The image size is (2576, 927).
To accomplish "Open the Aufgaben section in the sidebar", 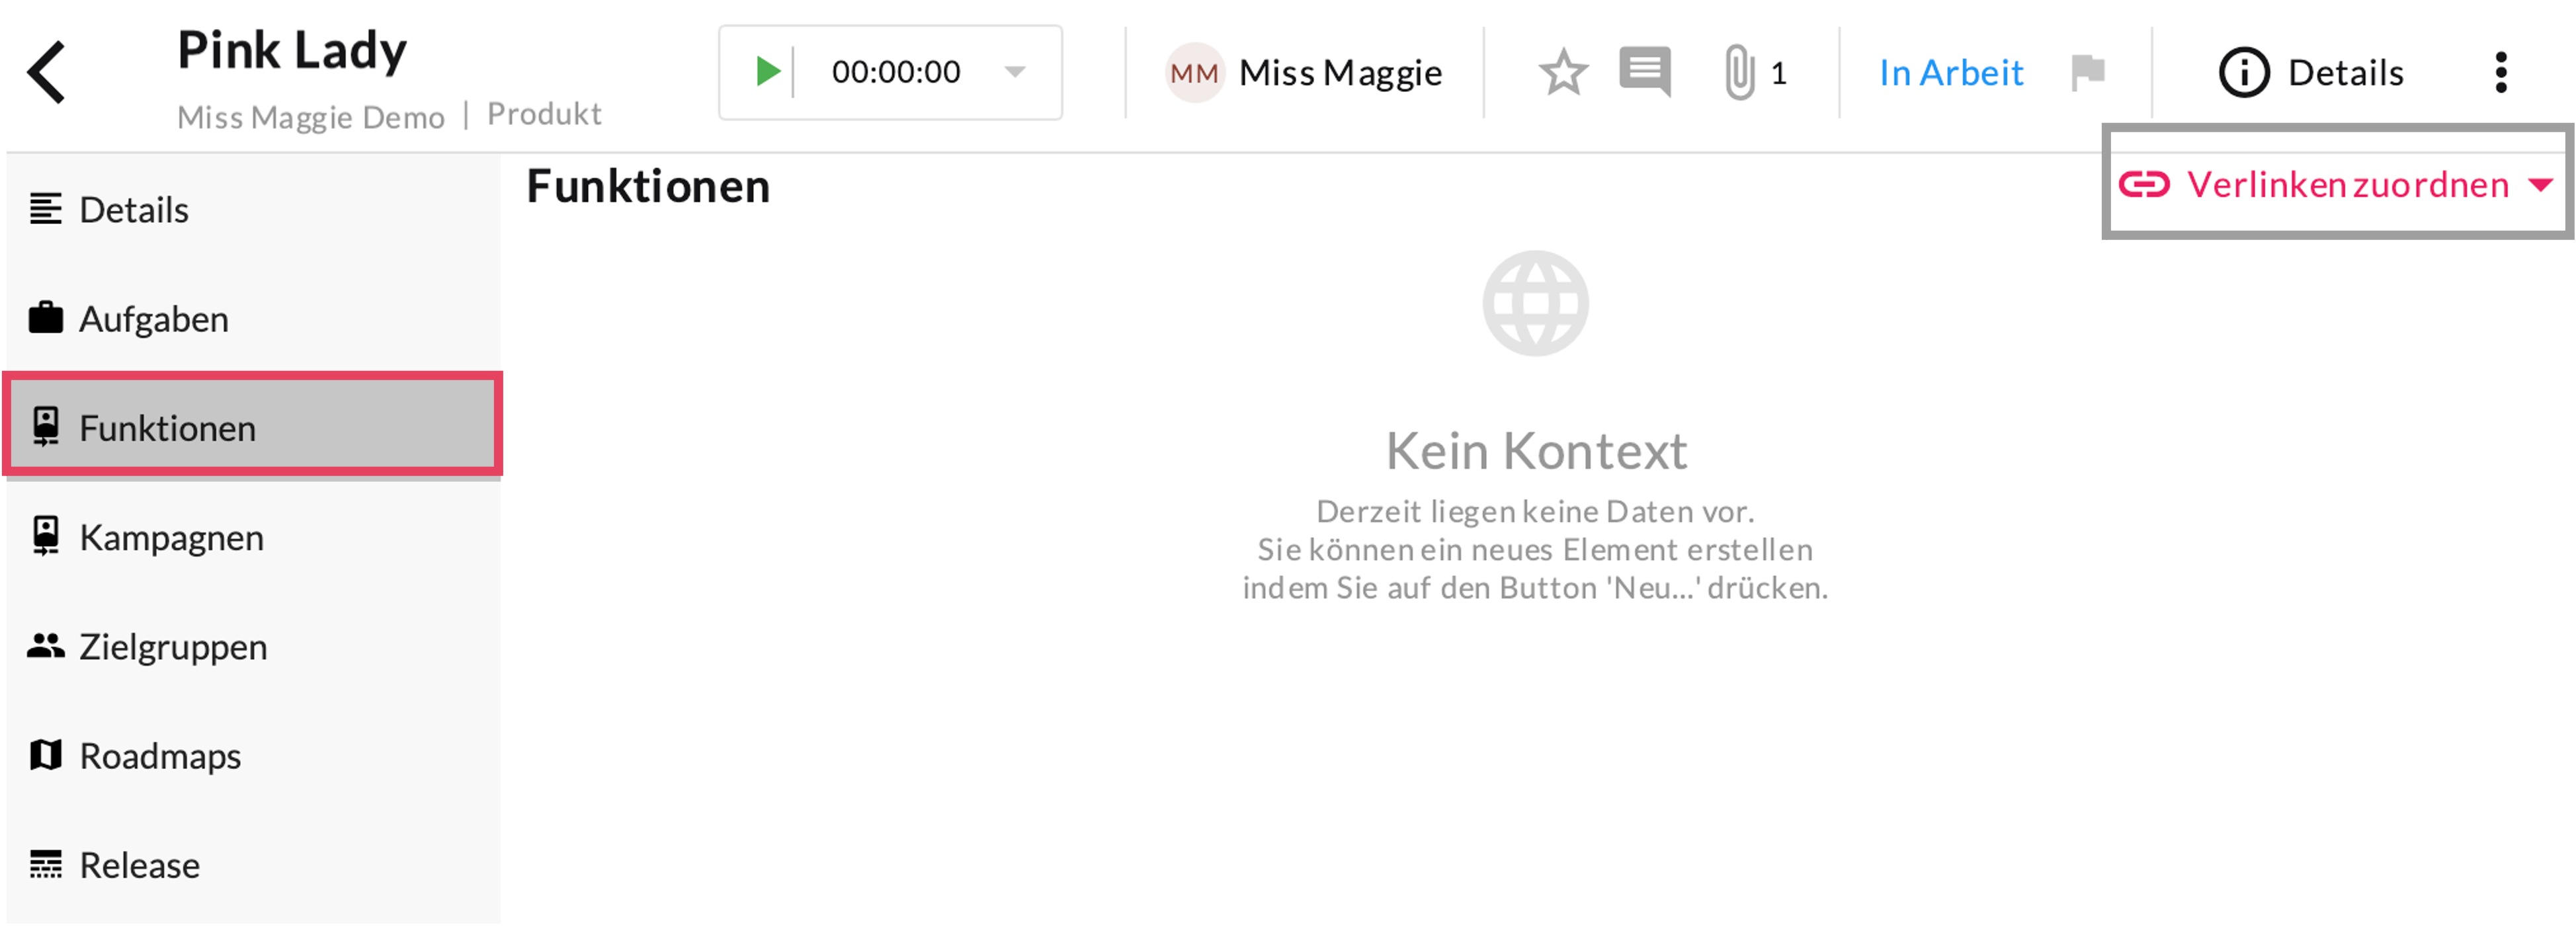I will [x=153, y=319].
